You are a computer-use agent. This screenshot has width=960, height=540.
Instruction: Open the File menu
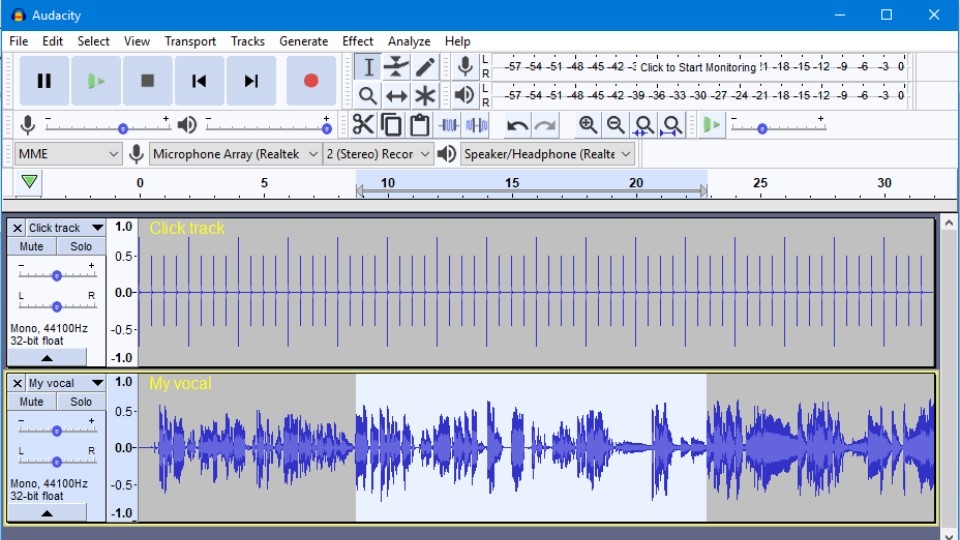18,41
